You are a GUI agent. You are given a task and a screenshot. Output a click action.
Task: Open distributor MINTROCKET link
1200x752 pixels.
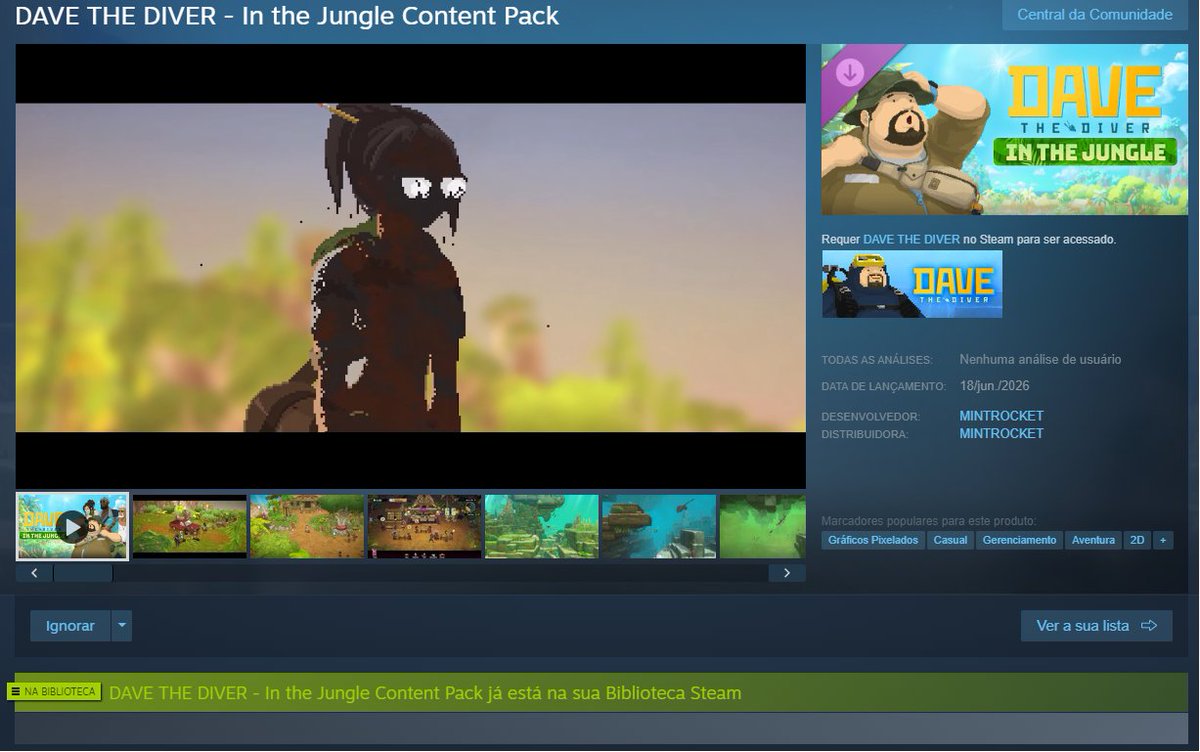[1001, 434]
